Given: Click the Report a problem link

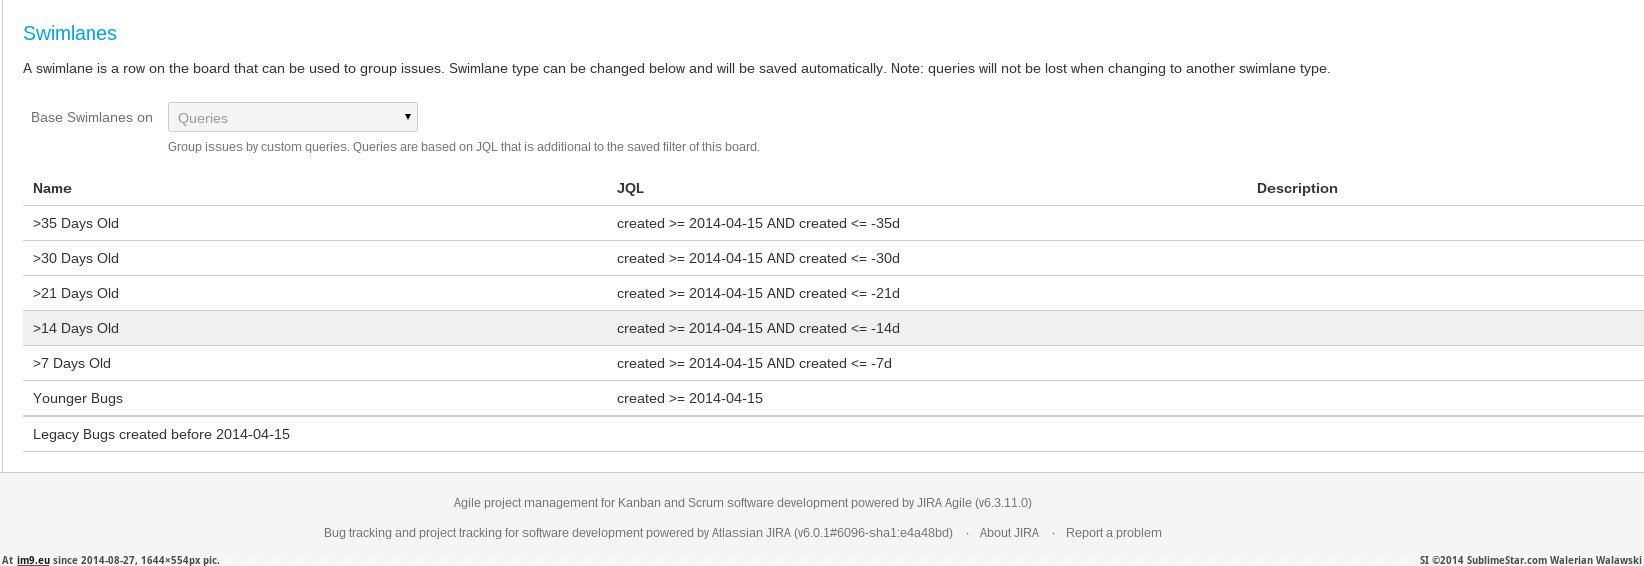Looking at the screenshot, I should point(1113,533).
